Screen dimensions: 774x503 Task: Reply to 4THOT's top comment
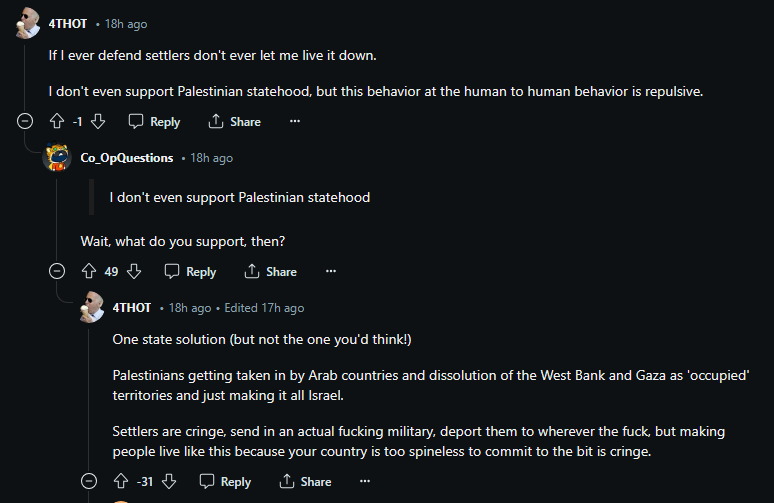(154, 122)
